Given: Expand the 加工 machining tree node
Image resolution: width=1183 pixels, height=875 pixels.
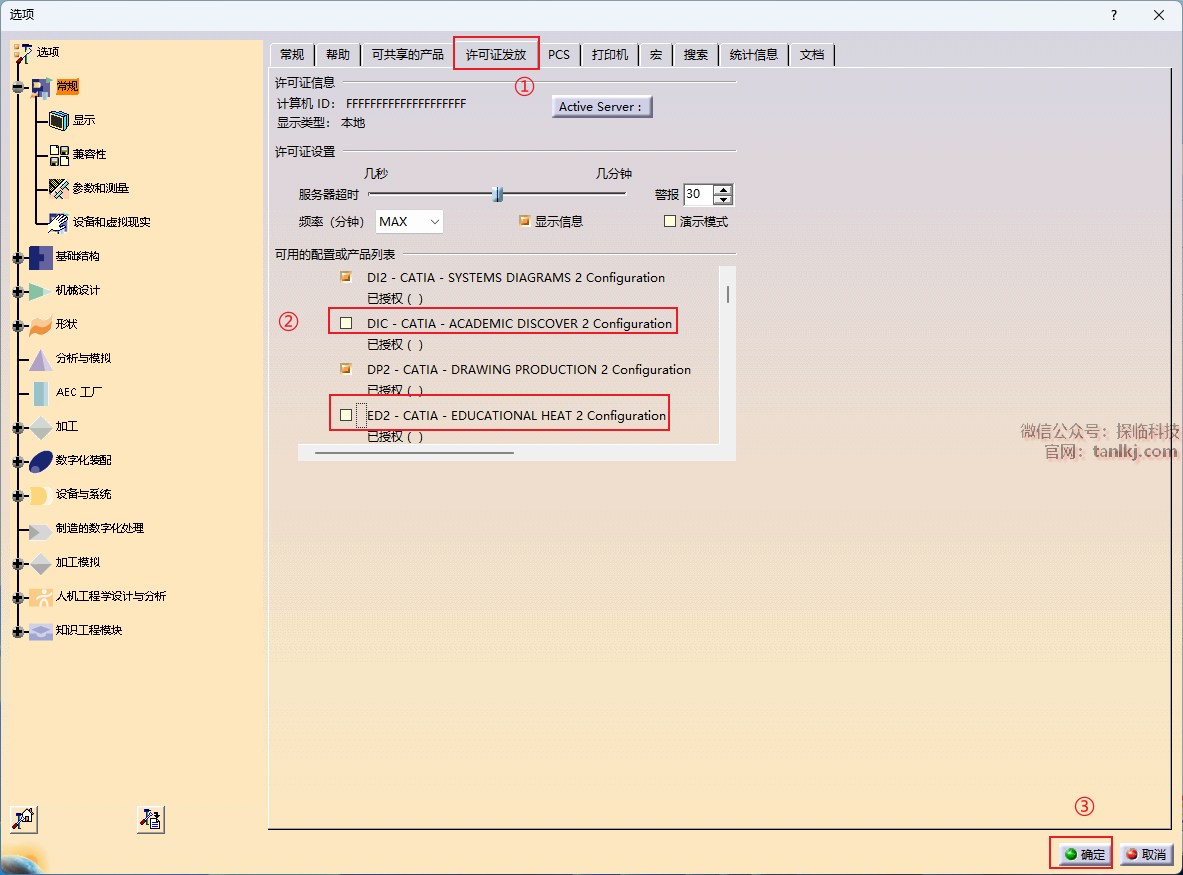Looking at the screenshot, I should [x=17, y=427].
